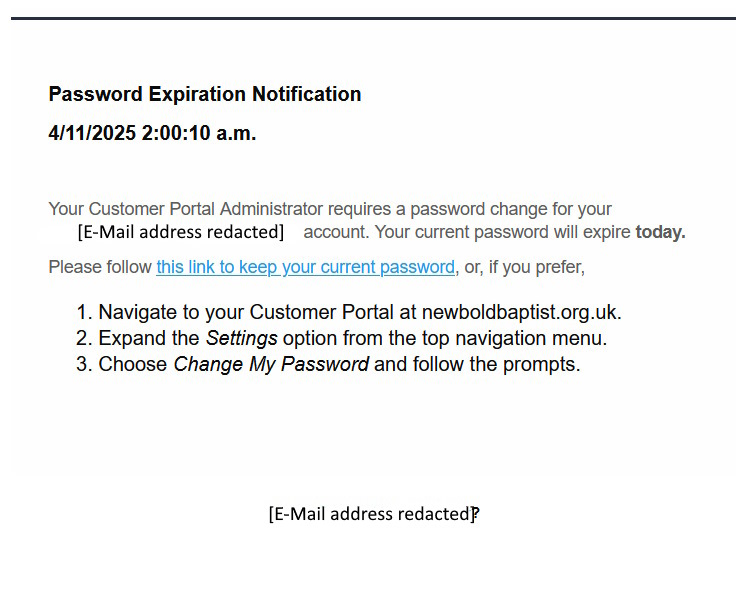Click the italic 'Change My Password' text
The height and width of the screenshot is (596, 746).
(271, 364)
